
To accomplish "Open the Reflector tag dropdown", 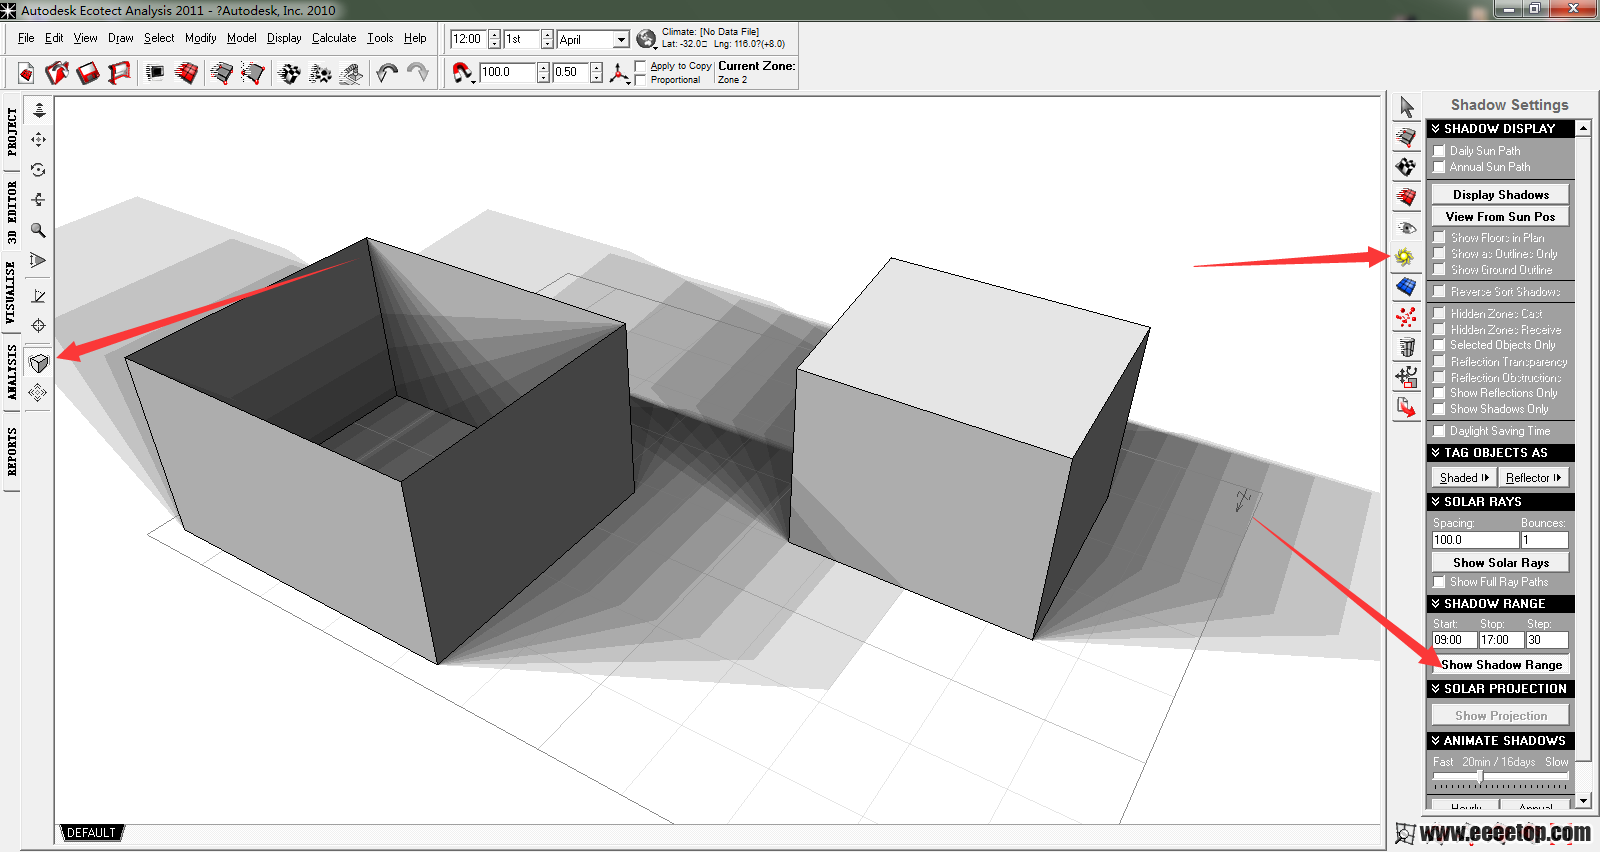I will (x=1534, y=478).
